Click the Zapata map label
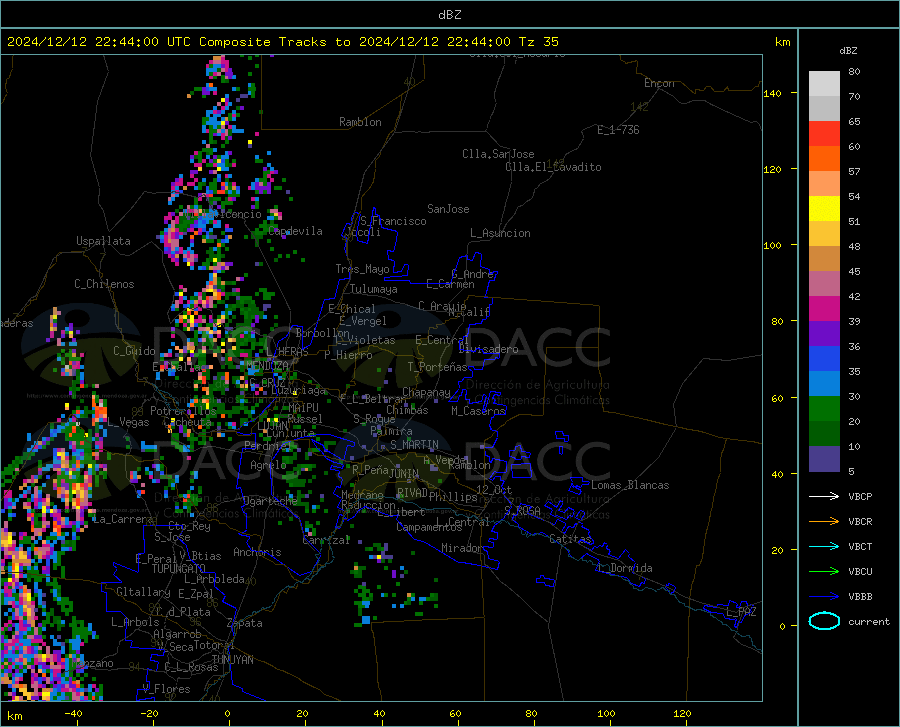 click(x=245, y=623)
